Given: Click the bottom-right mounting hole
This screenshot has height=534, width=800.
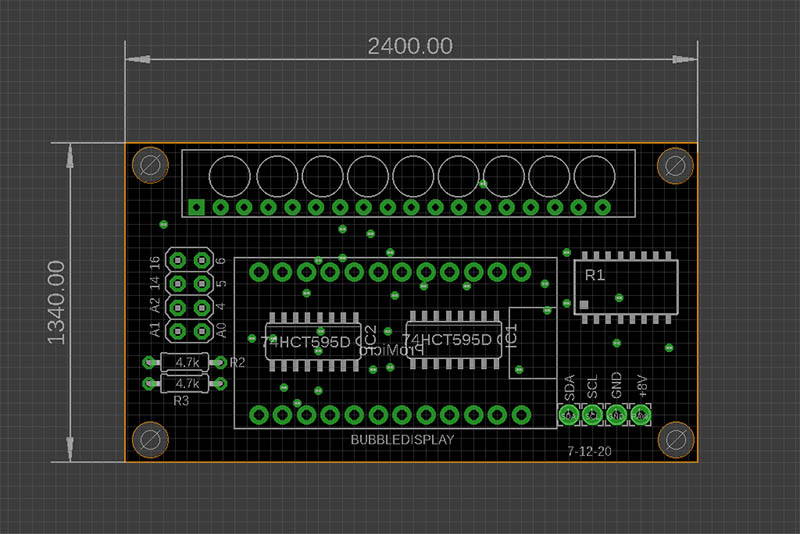Looking at the screenshot, I should (673, 437).
